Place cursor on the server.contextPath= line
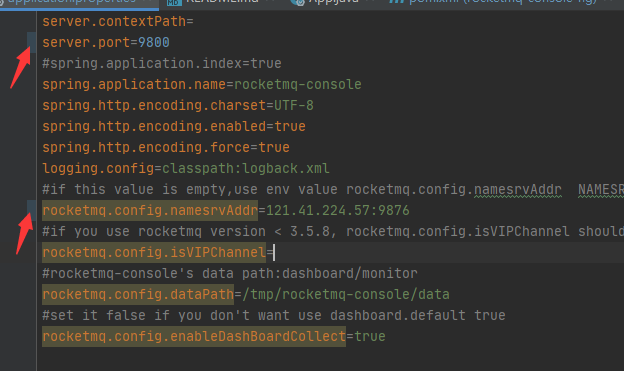Screen dimensions: 624x371 [118, 21]
